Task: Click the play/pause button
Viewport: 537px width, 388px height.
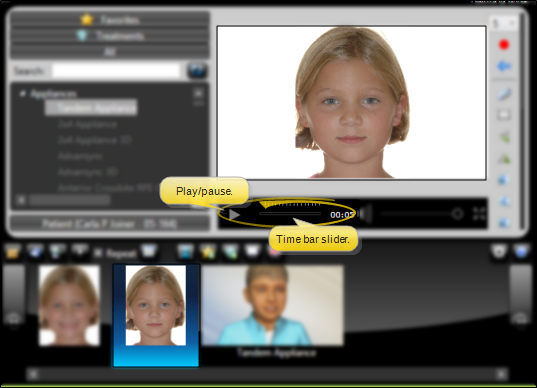Action: tap(234, 215)
